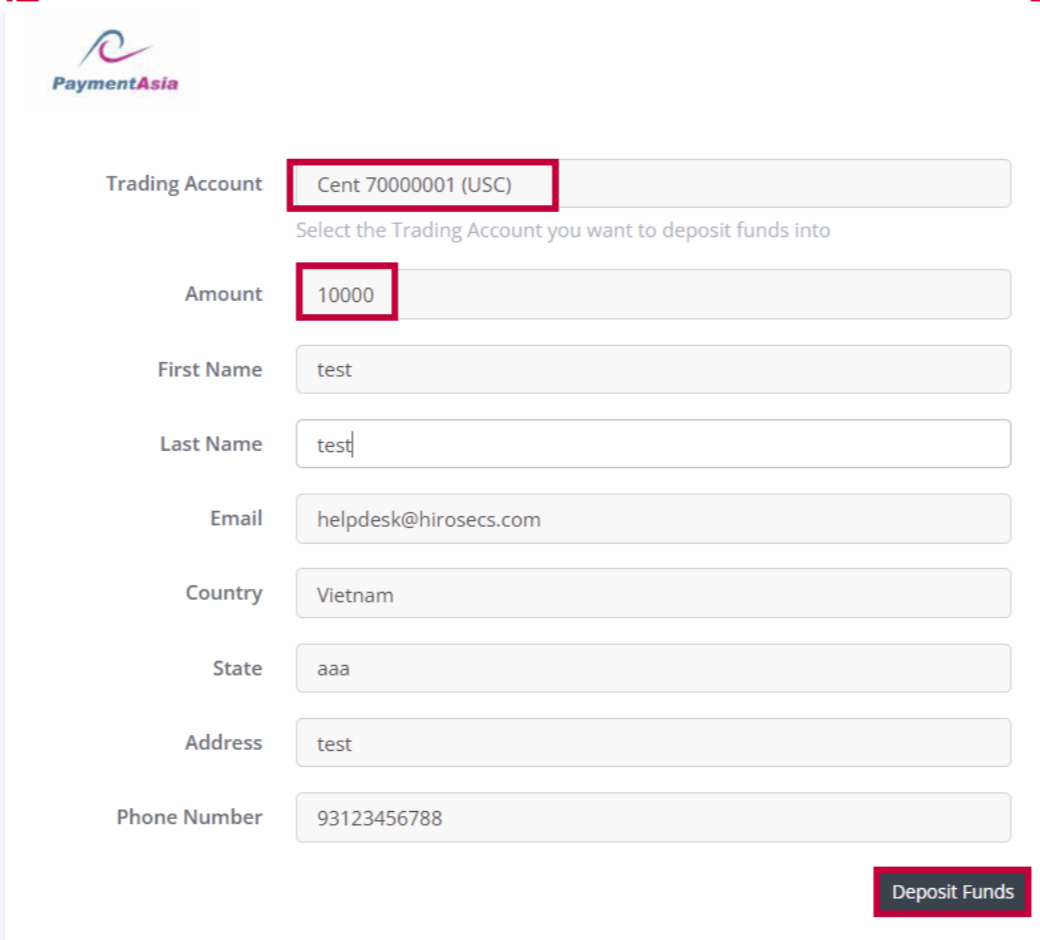Click the trading account helper text
1040x940 pixels.
tap(563, 231)
